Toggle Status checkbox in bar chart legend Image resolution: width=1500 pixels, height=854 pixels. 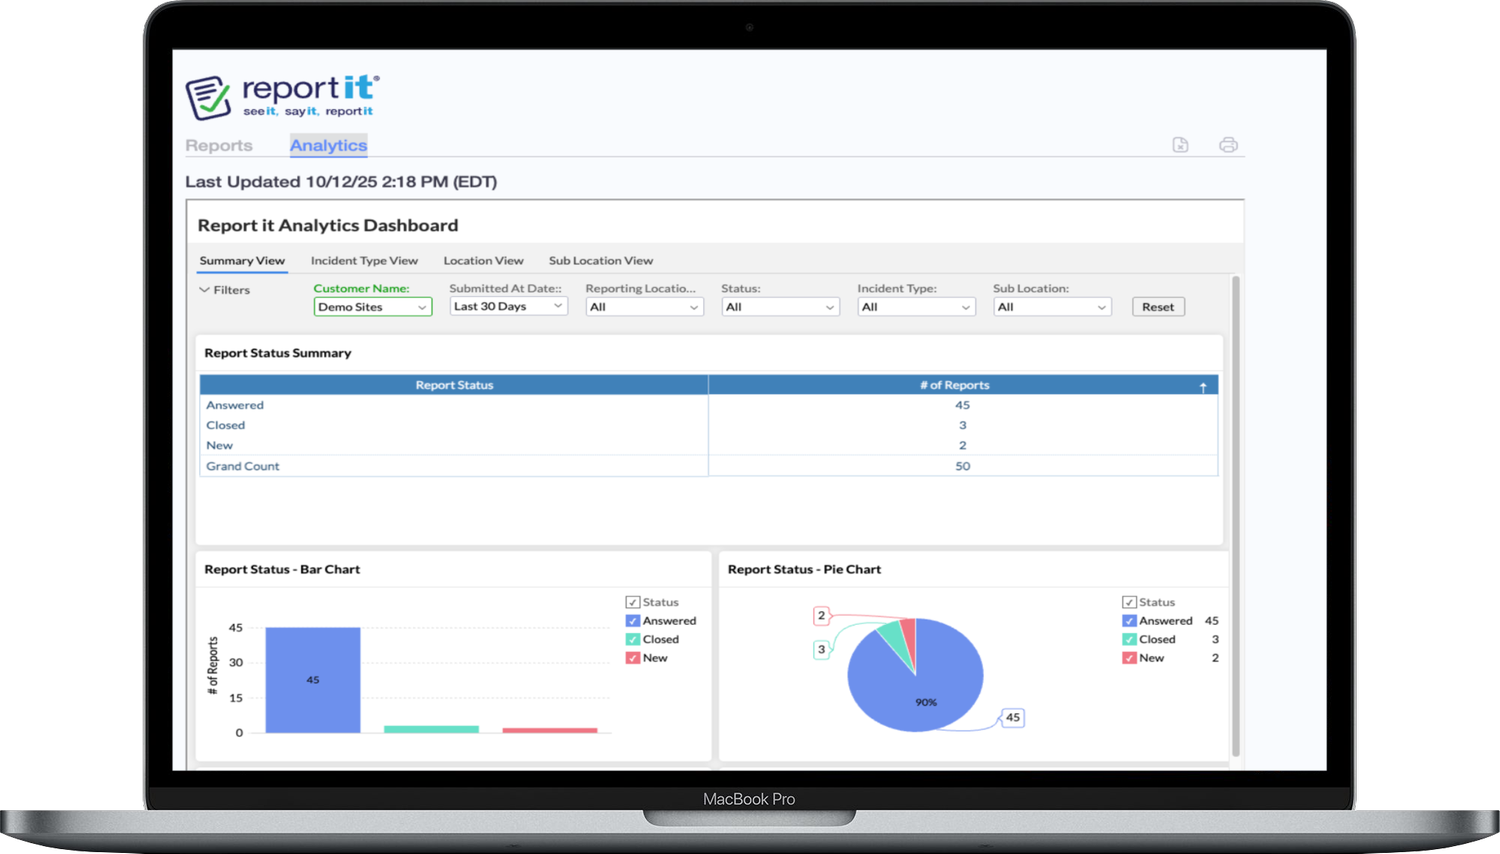click(632, 602)
